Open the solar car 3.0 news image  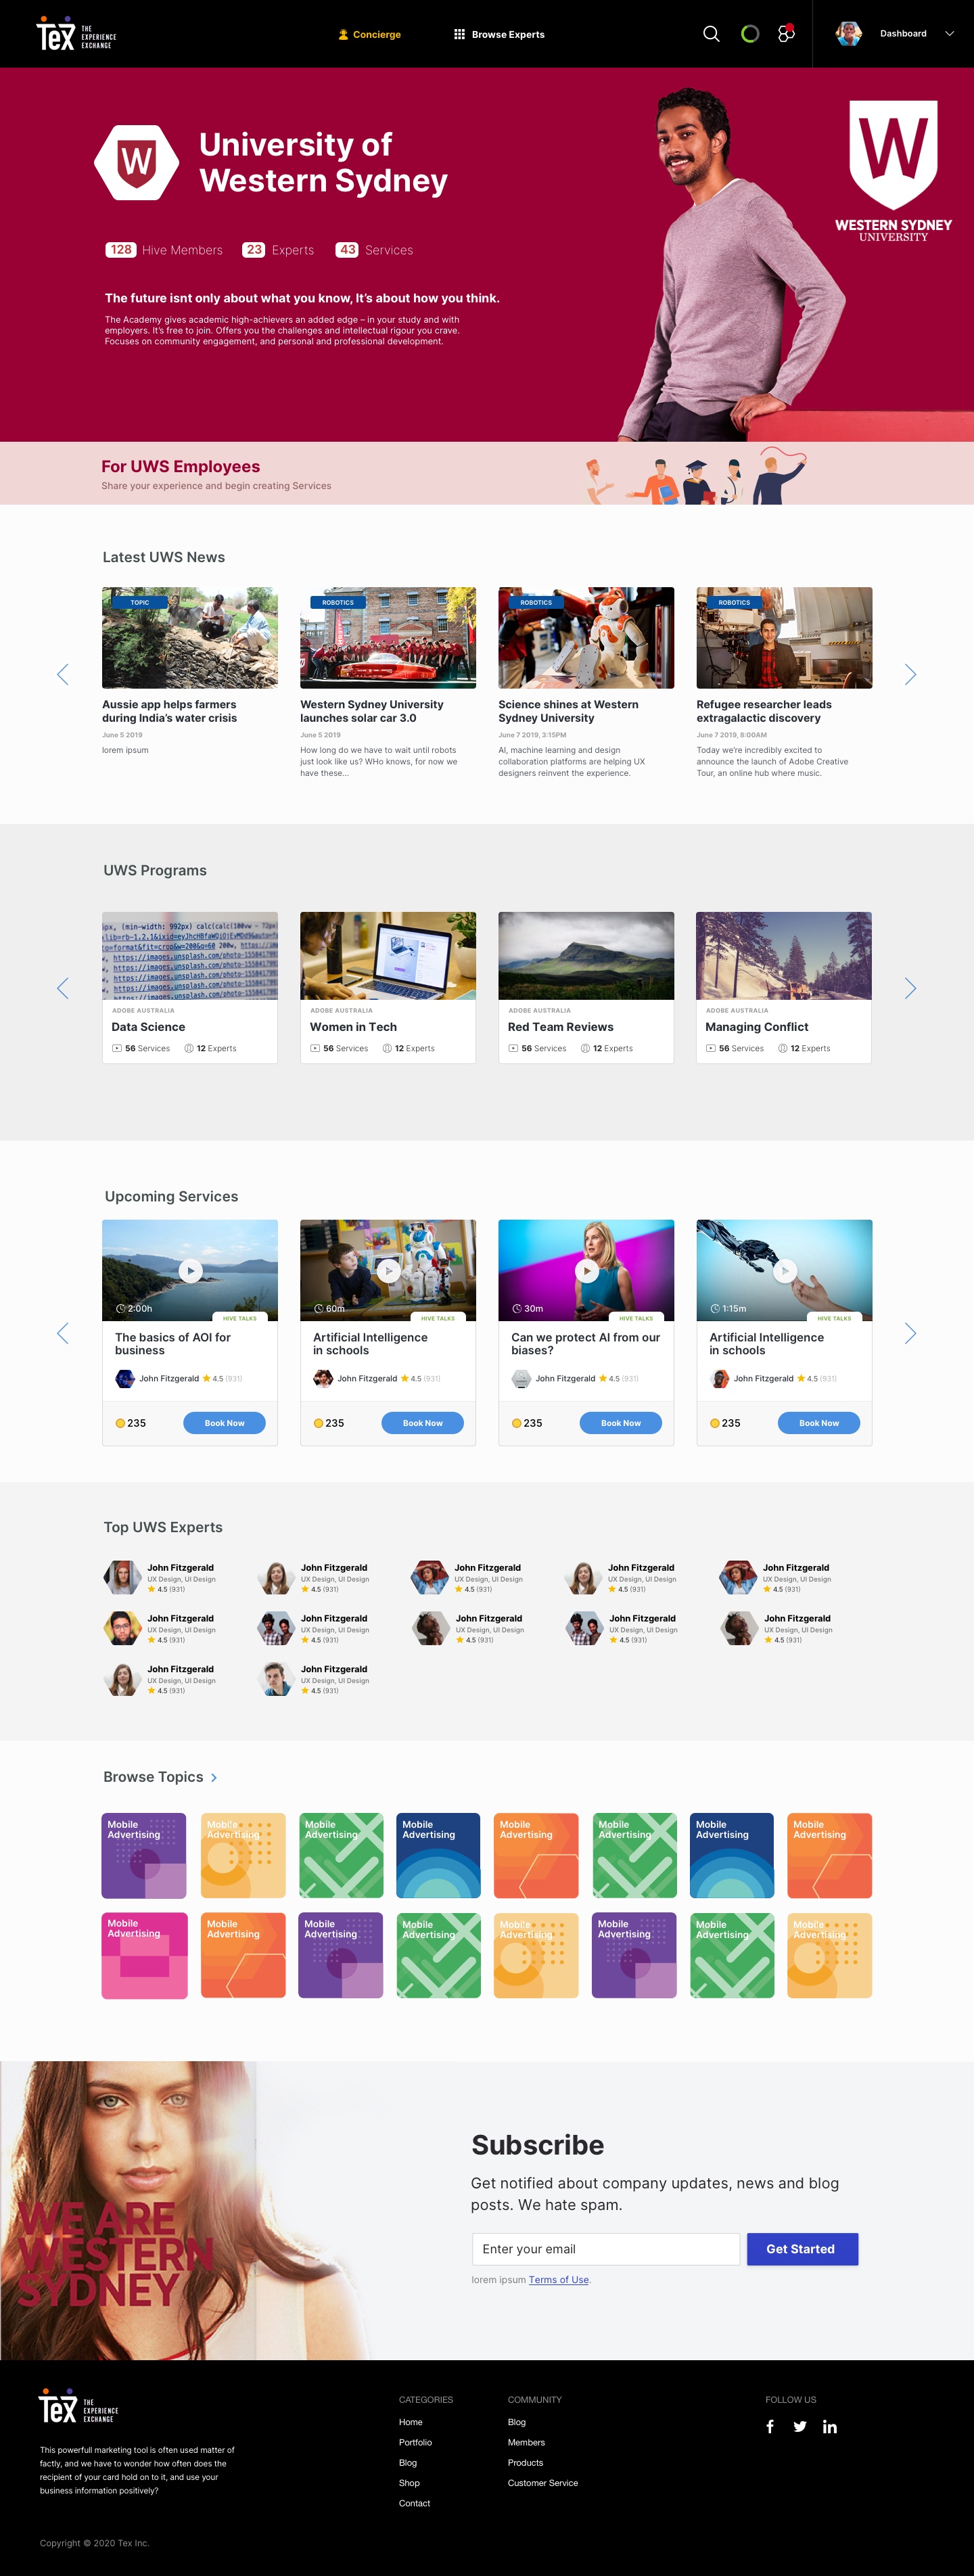pos(388,638)
